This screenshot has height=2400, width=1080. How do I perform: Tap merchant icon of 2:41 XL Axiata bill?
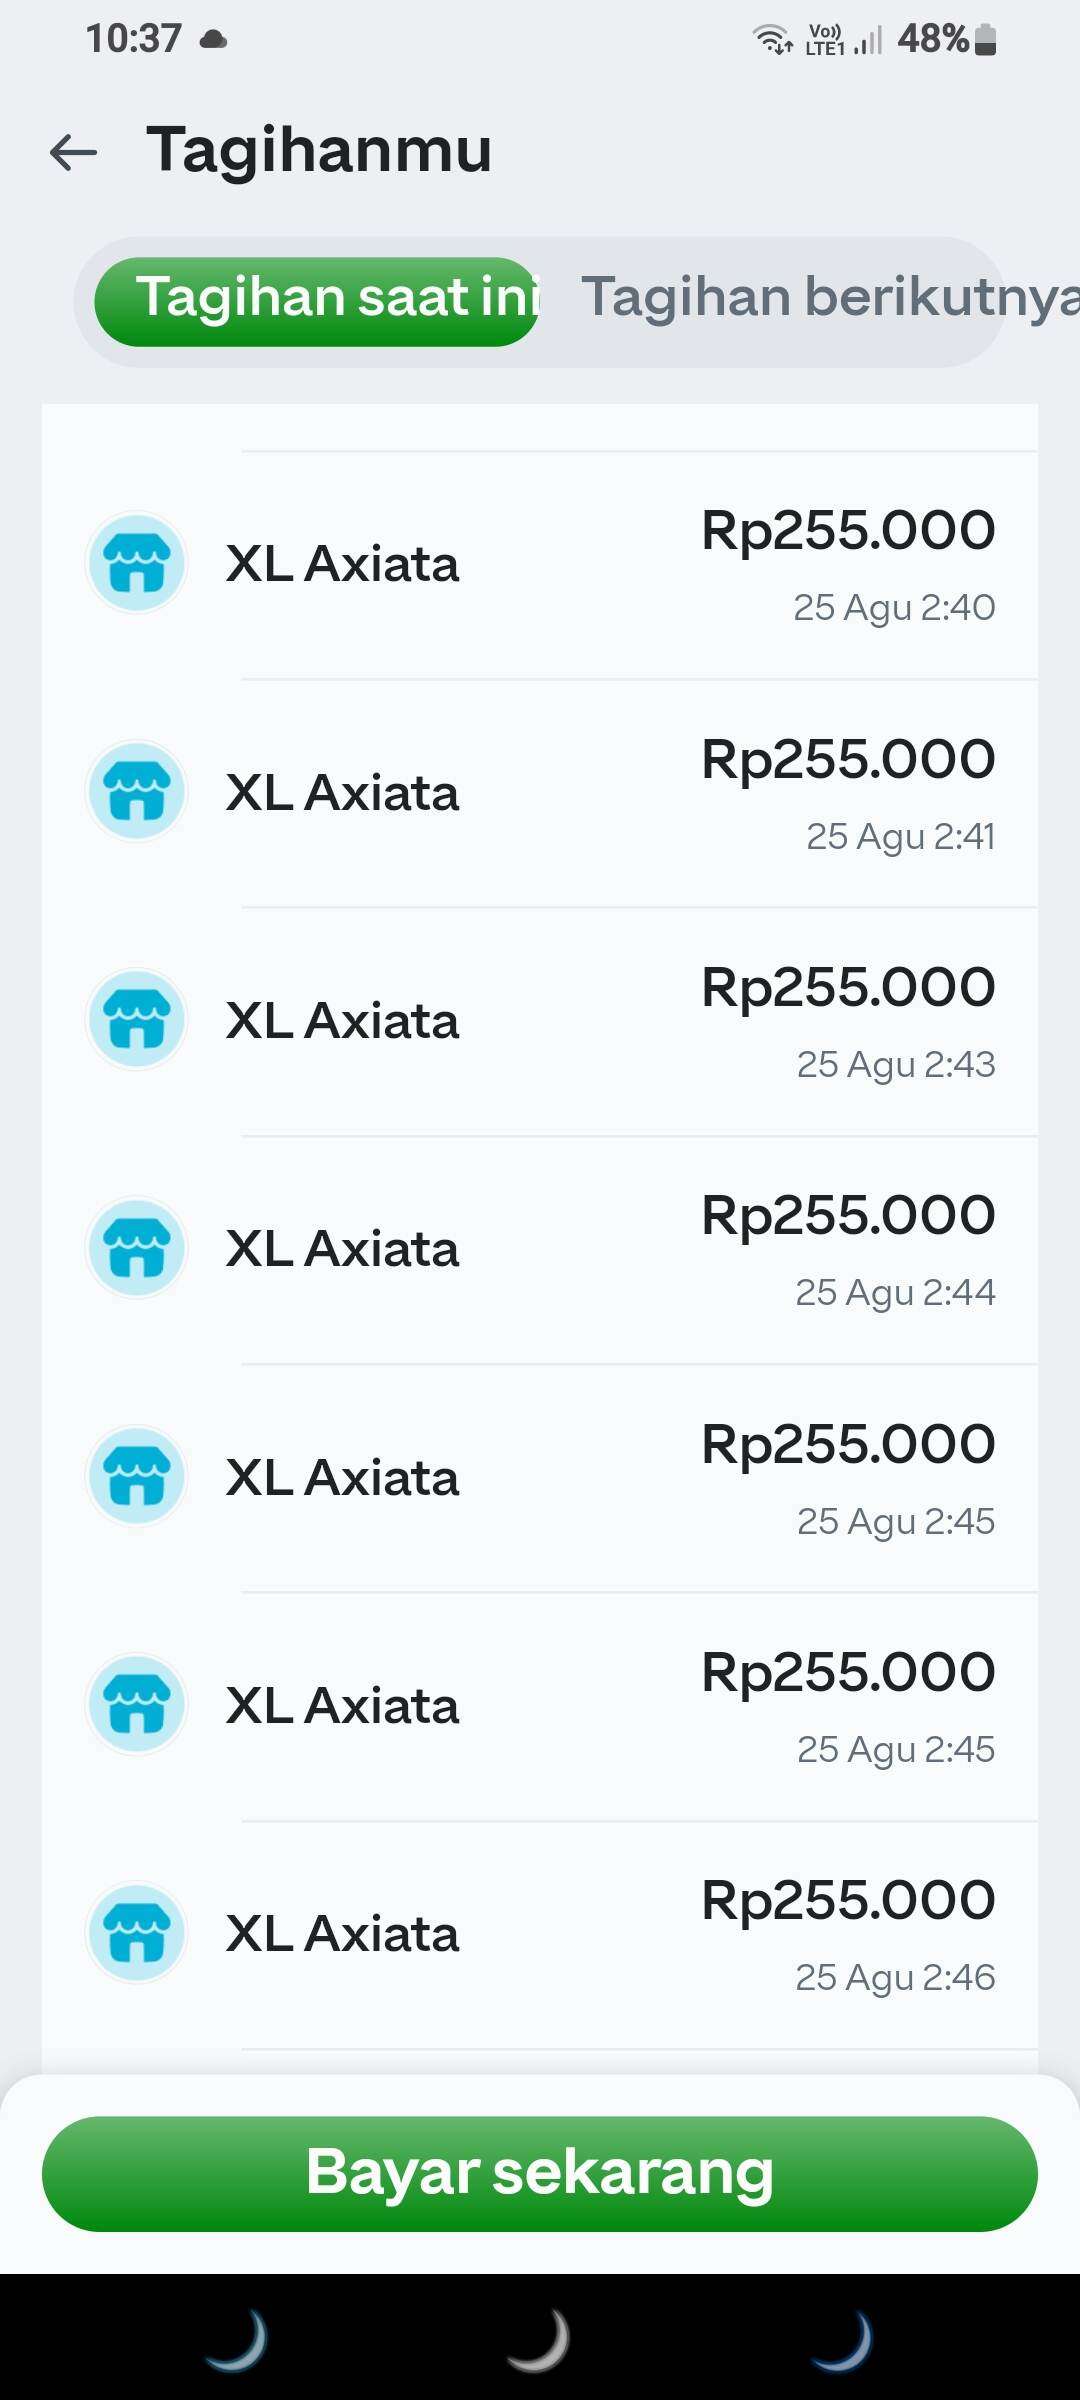coord(136,791)
